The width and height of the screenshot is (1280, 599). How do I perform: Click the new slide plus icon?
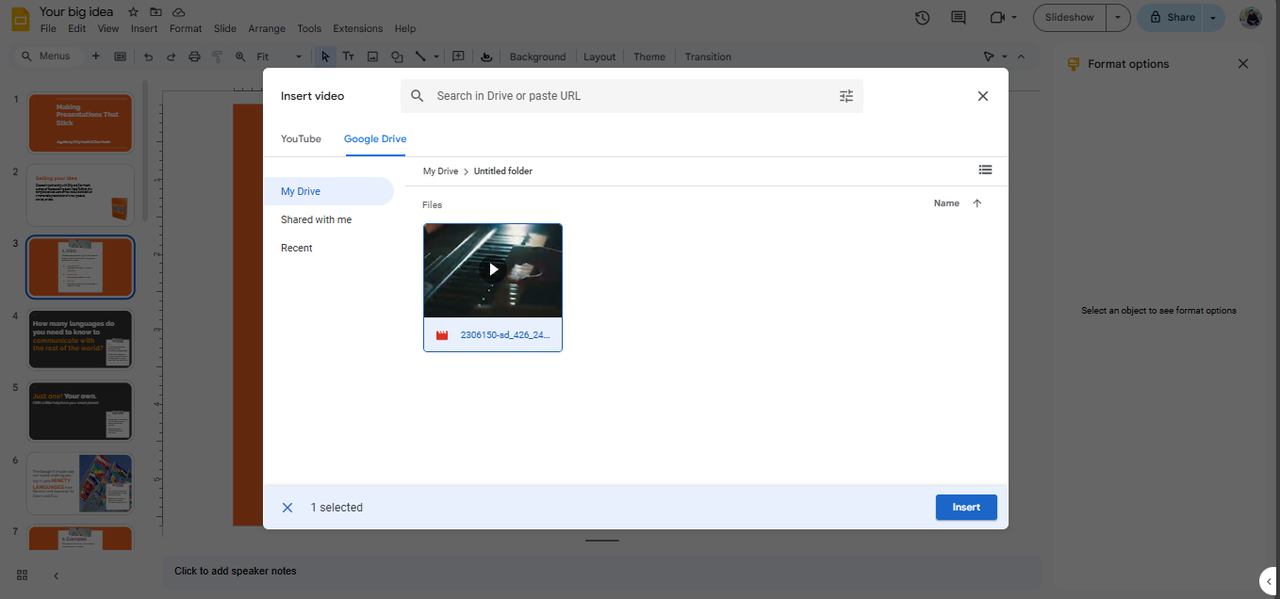pyautogui.click(x=96, y=57)
